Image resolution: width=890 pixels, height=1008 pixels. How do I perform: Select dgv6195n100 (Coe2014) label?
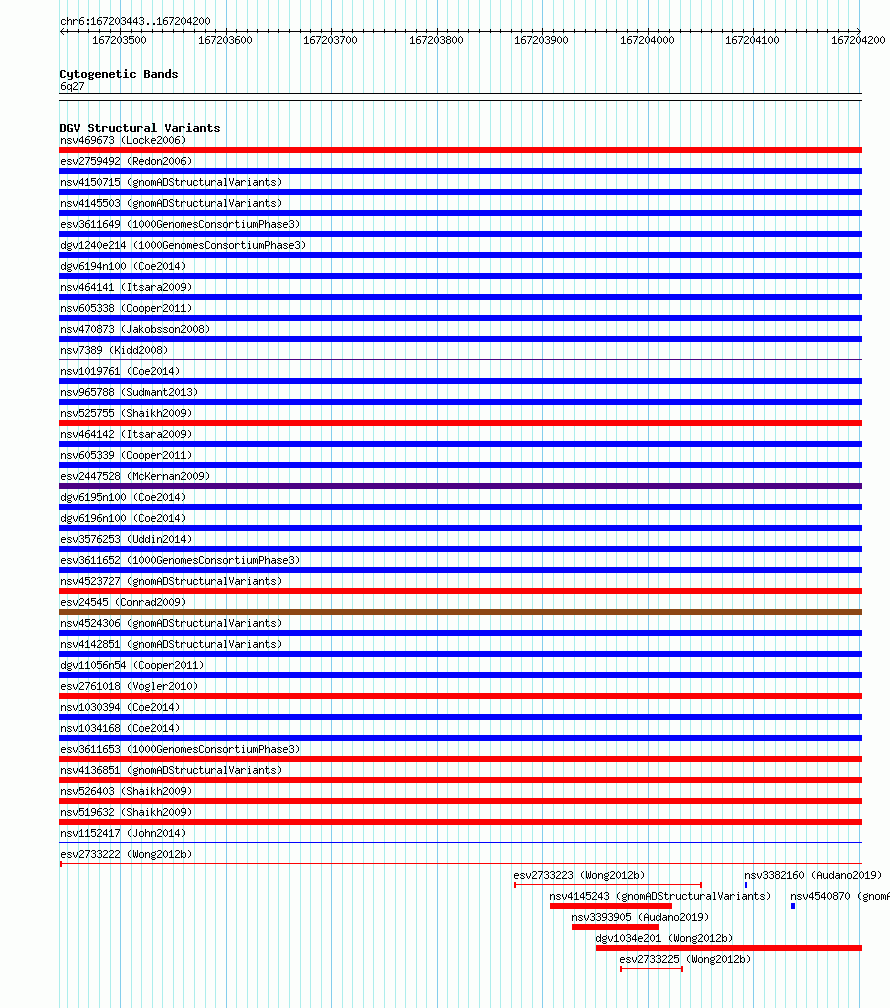tap(123, 498)
